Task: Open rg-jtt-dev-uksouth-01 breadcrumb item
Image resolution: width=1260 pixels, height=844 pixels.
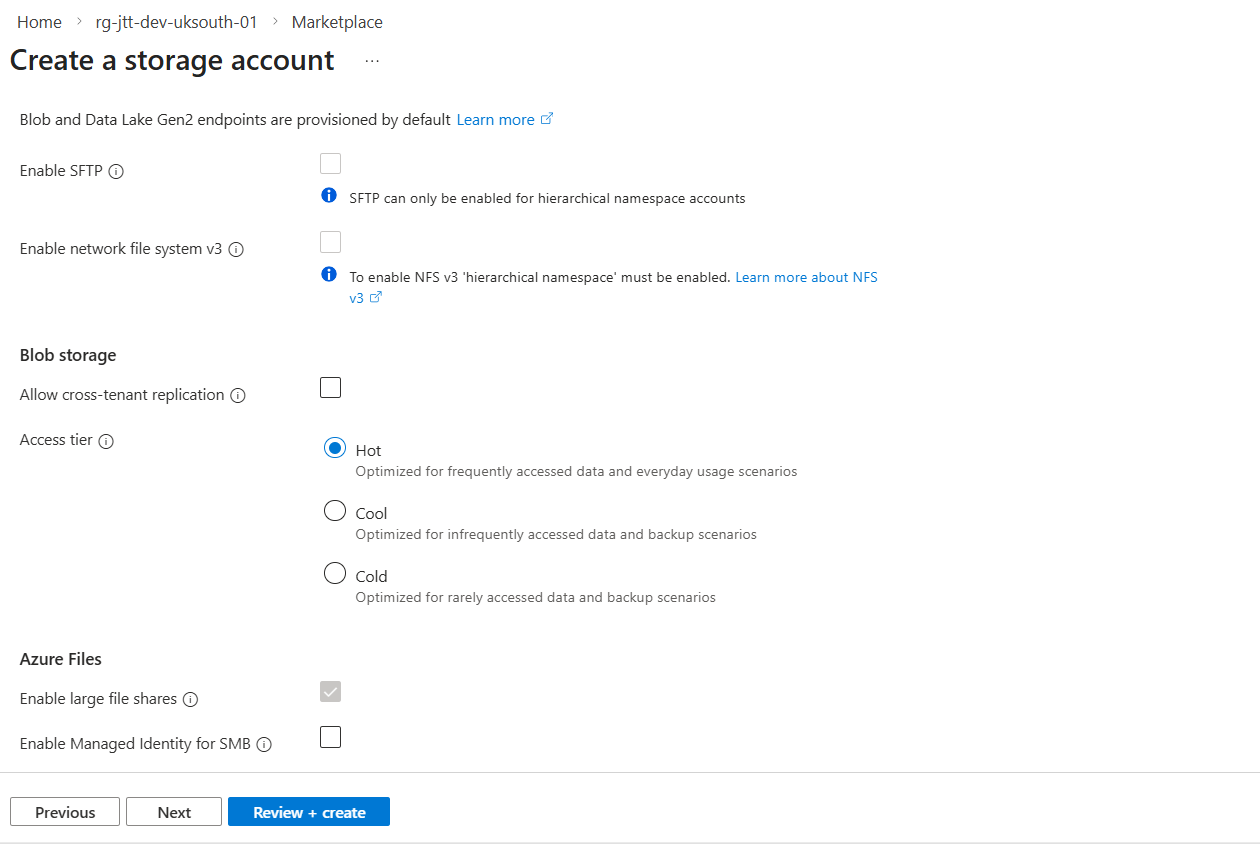Action: (176, 22)
